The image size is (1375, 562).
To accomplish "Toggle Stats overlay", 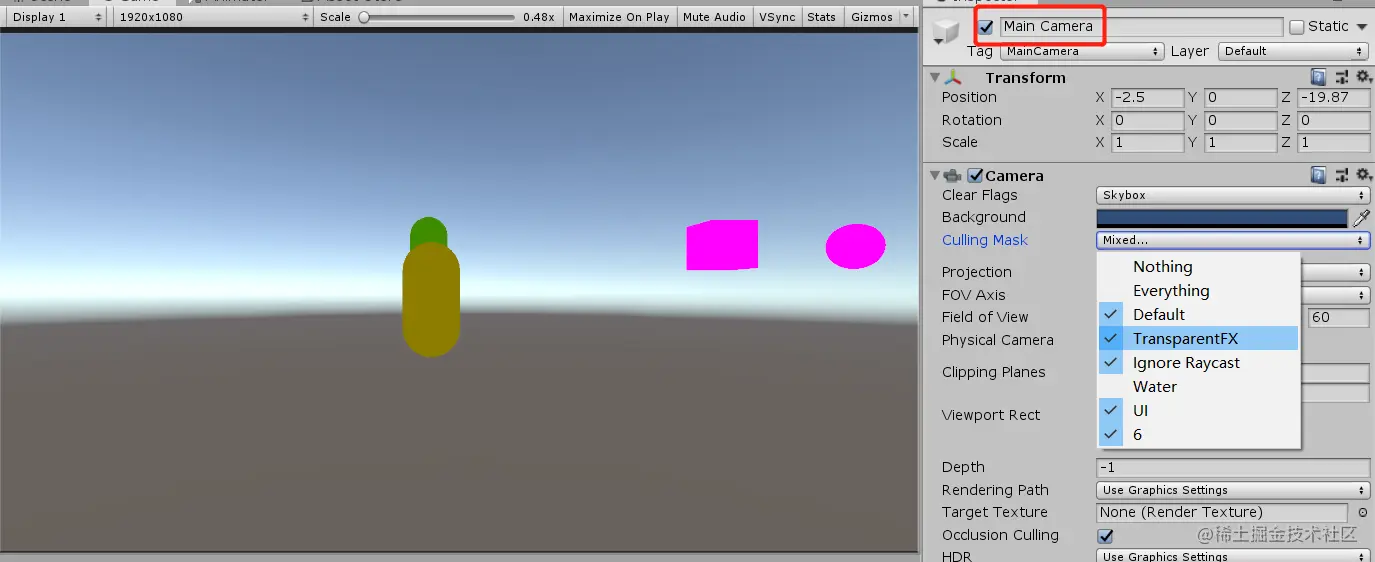I will click(x=821, y=17).
